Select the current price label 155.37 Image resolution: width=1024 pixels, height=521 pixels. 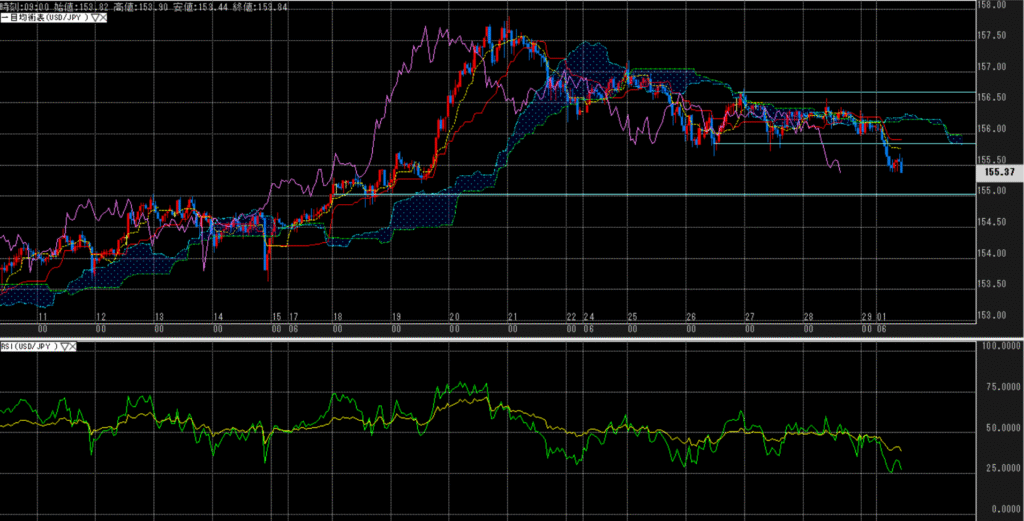[x=996, y=173]
